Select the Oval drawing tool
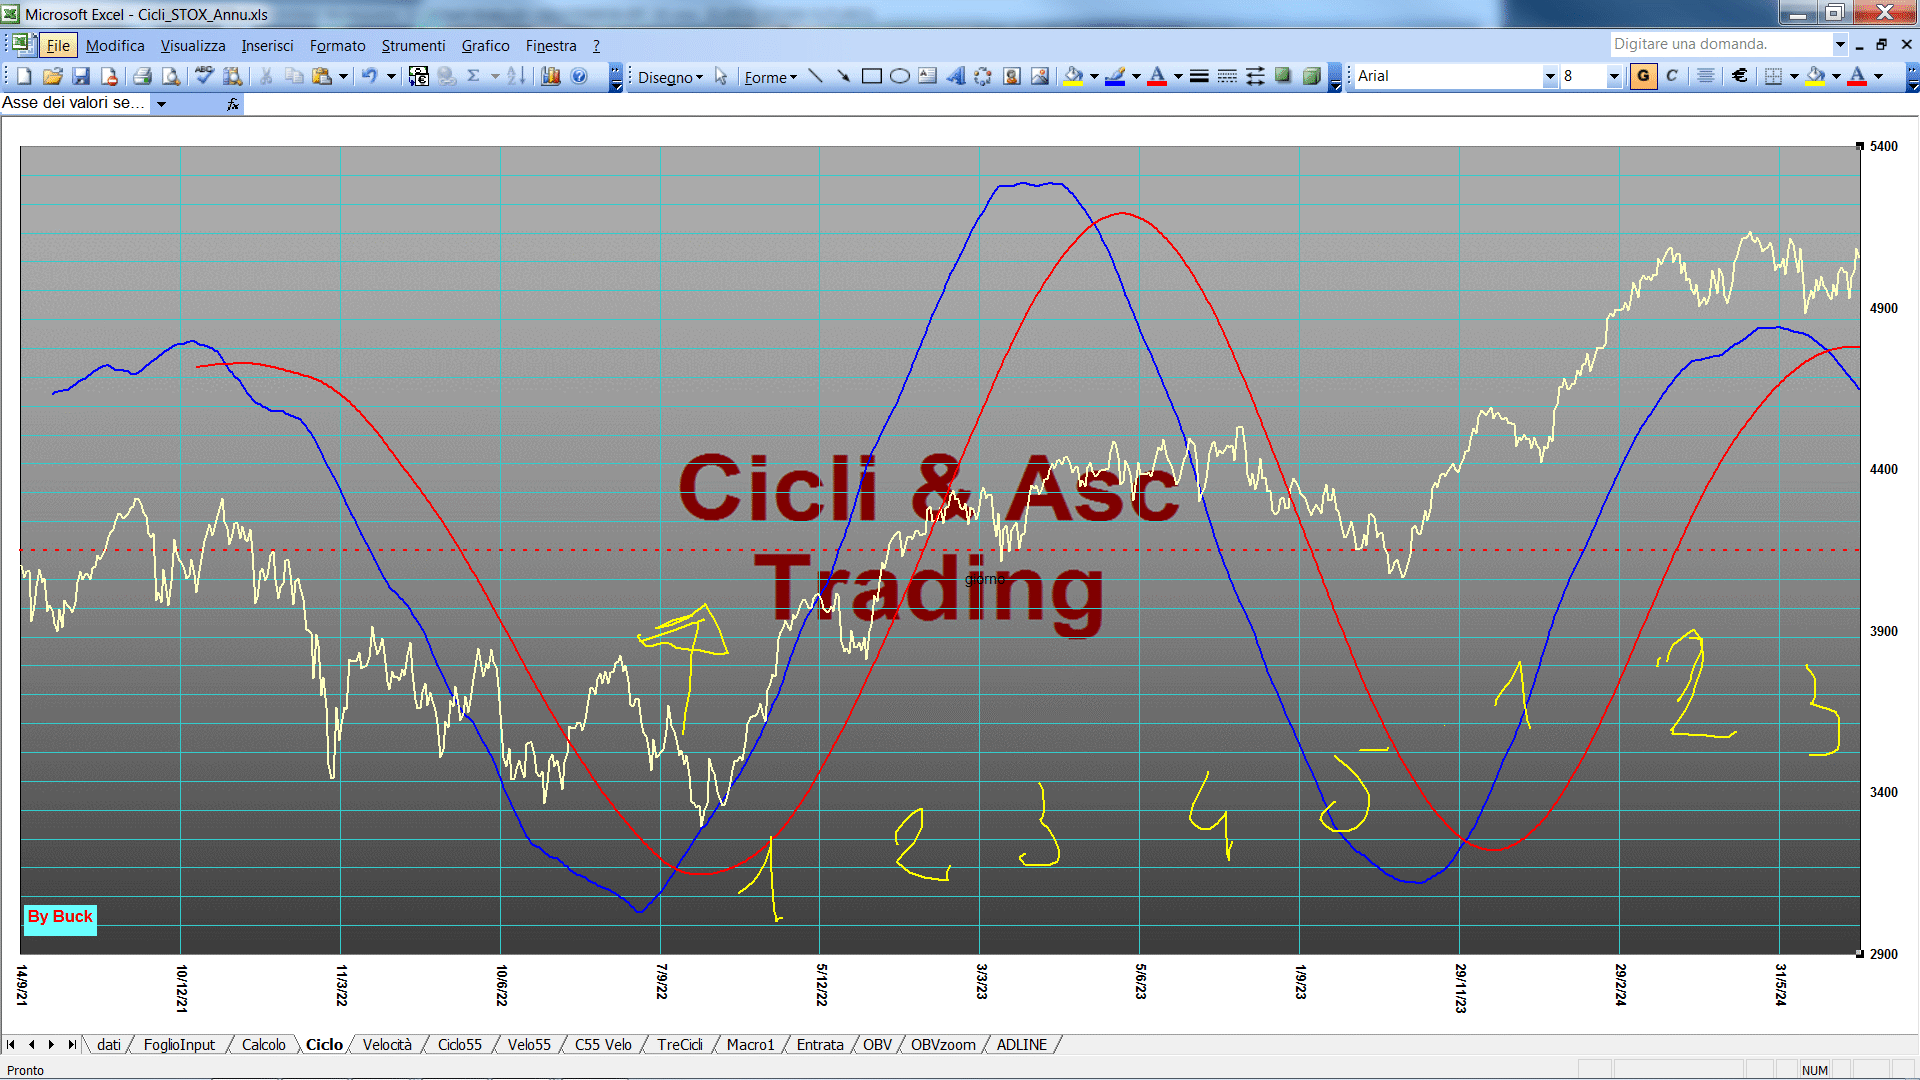The image size is (1920, 1080). coord(900,76)
